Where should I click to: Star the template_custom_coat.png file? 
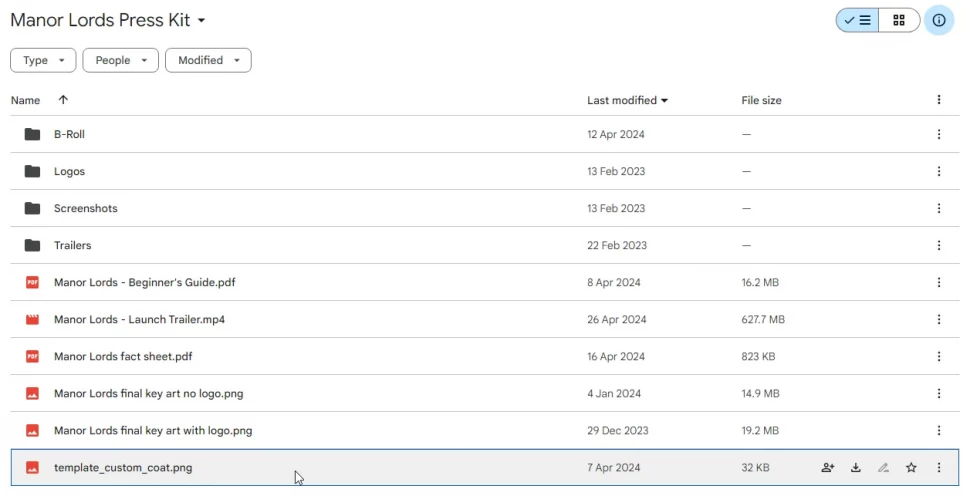point(911,467)
